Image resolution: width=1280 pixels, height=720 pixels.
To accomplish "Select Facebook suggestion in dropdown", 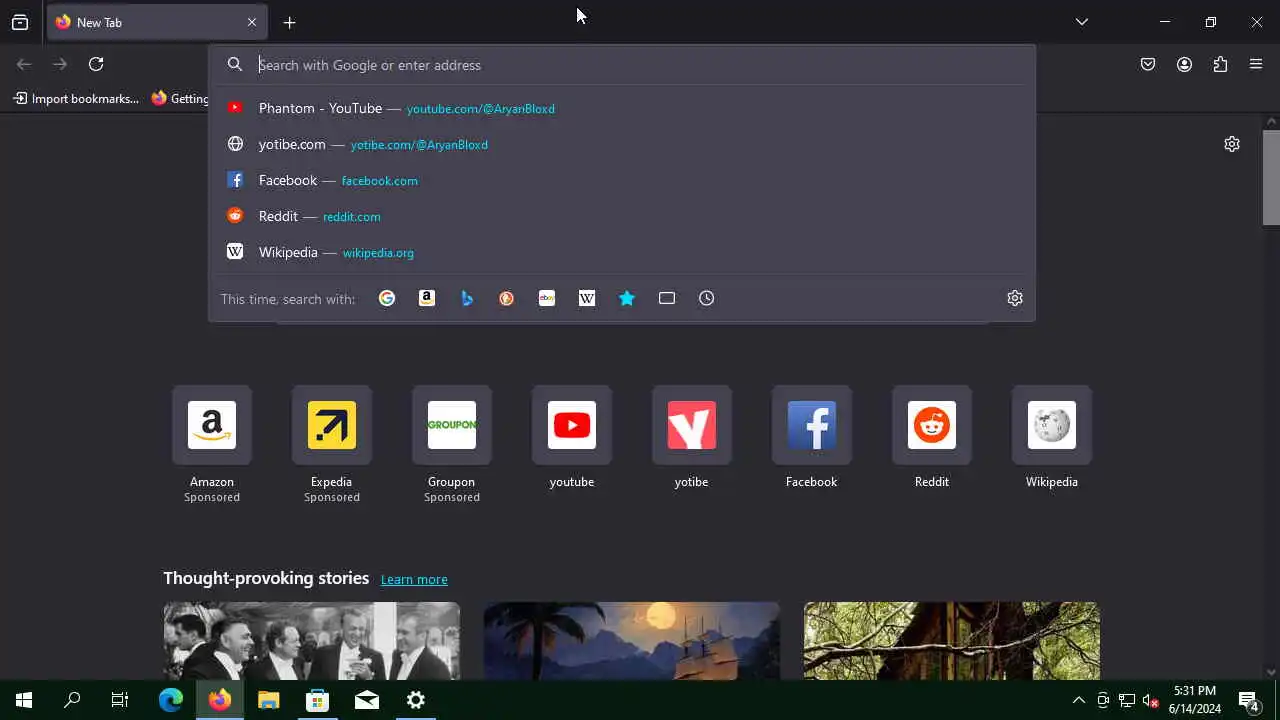I will tap(622, 180).
